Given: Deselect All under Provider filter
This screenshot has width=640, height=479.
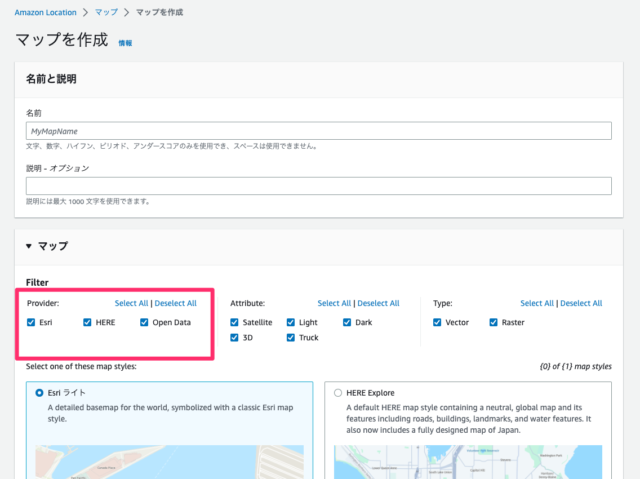Looking at the screenshot, I should [x=176, y=303].
